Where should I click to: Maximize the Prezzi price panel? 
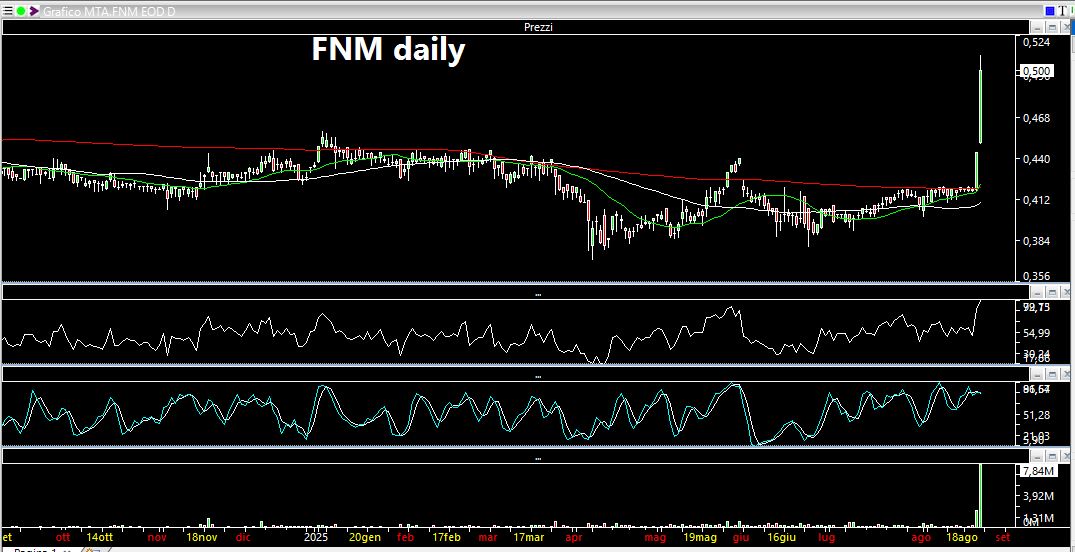coord(1050,27)
